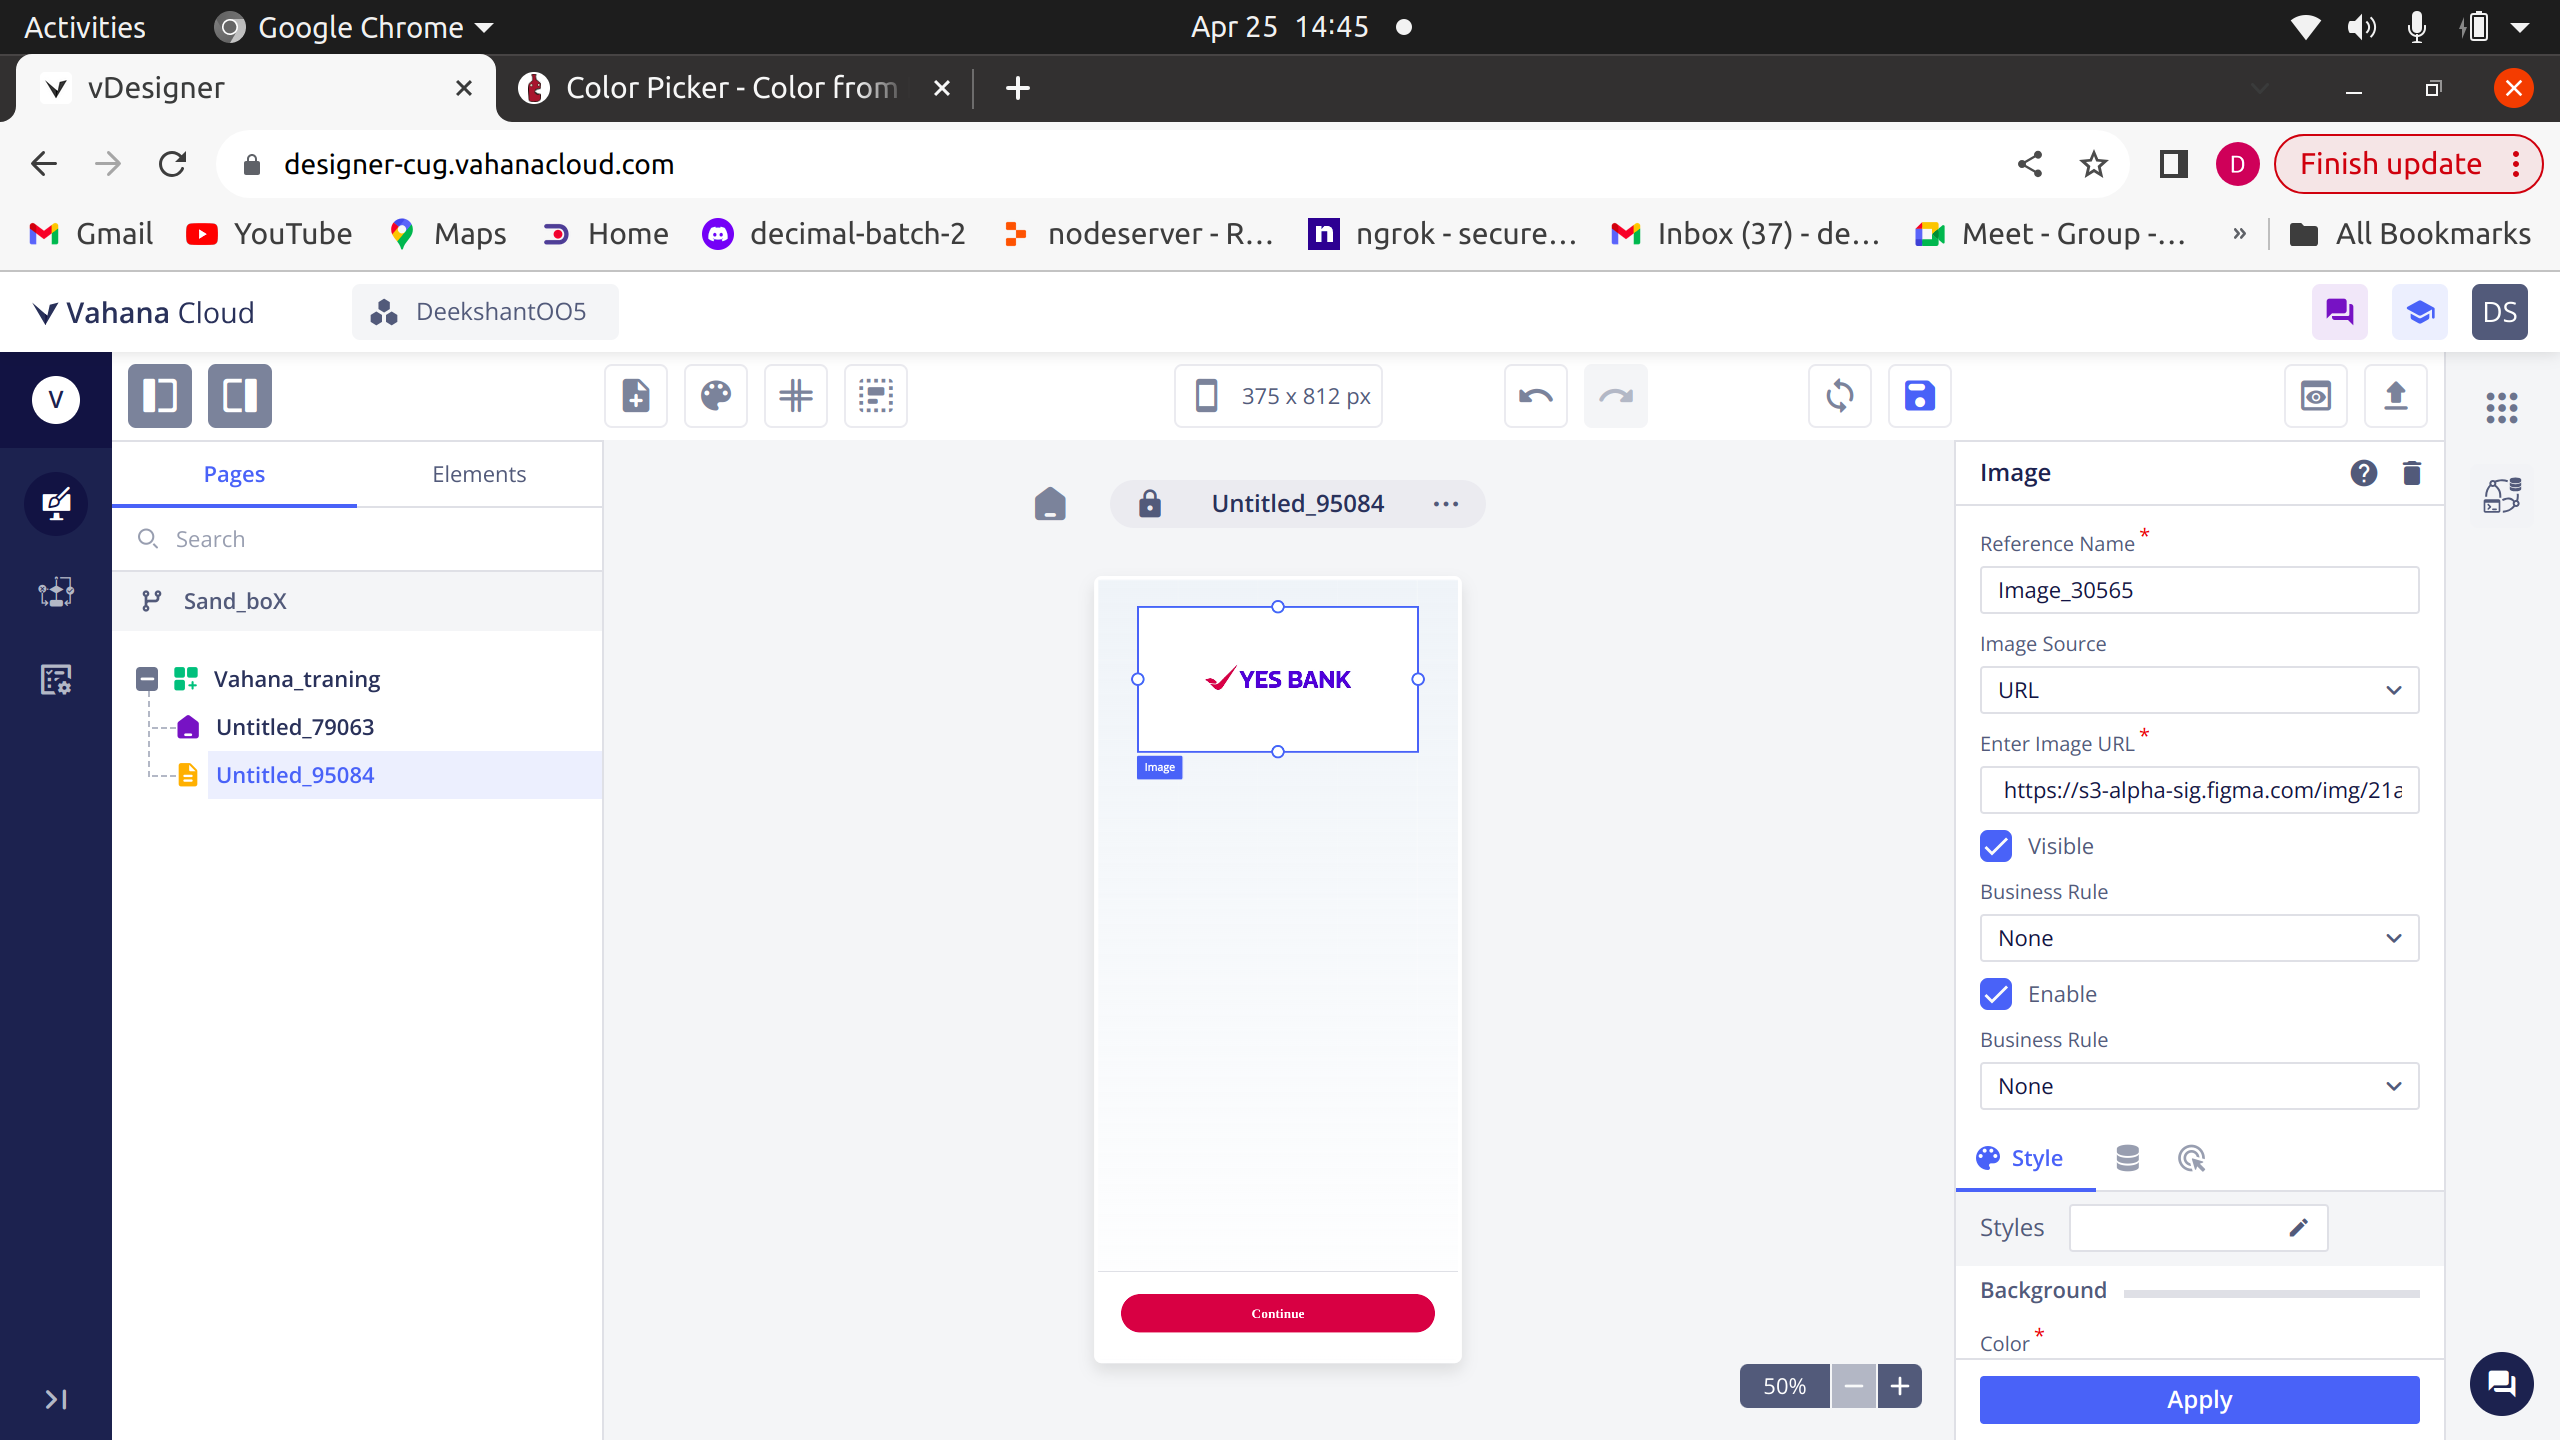Click the Apply button
This screenshot has height=1440, width=2560.
point(2199,1399)
